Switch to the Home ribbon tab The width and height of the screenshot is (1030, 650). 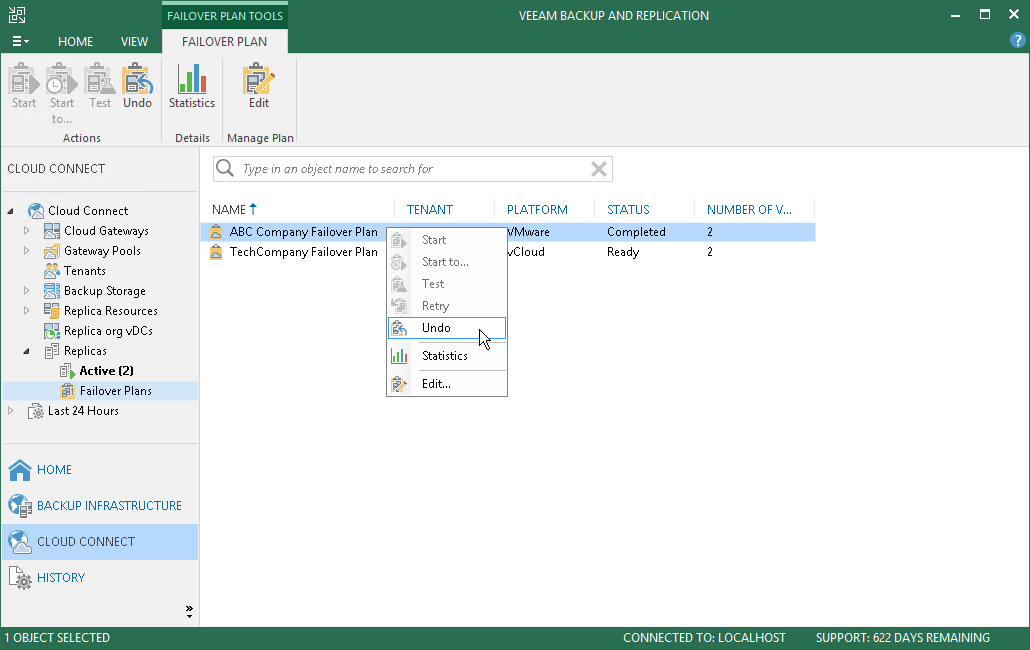click(76, 41)
